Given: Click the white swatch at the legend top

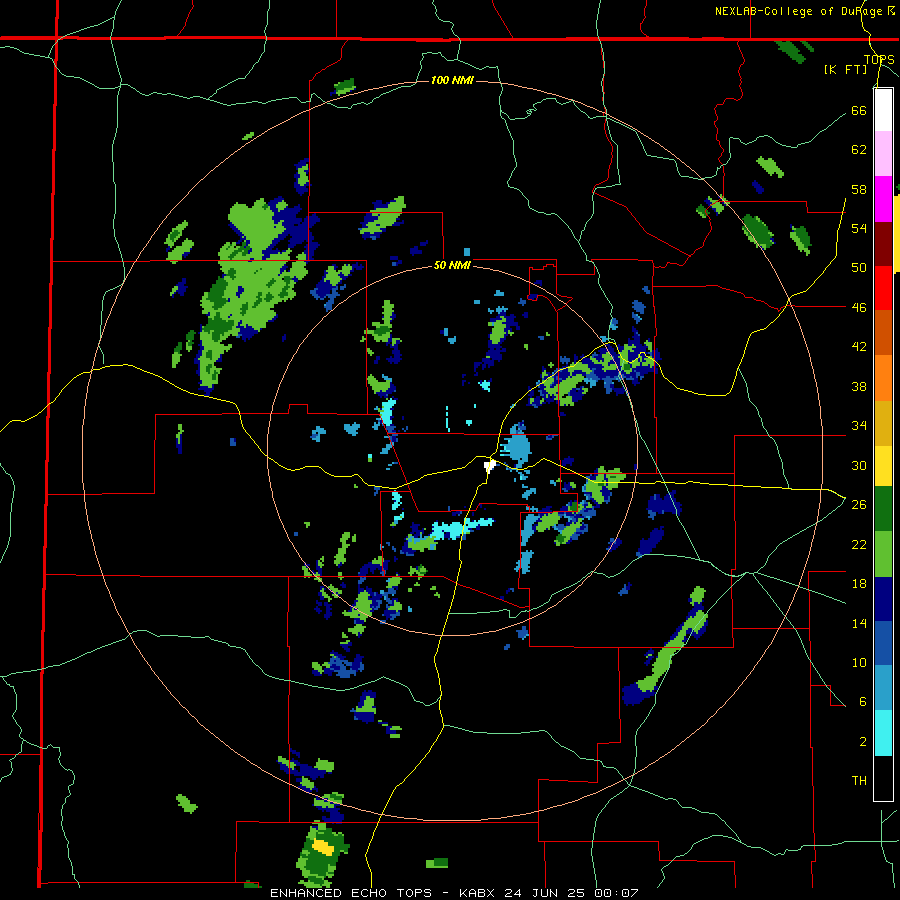Looking at the screenshot, I should (x=883, y=110).
